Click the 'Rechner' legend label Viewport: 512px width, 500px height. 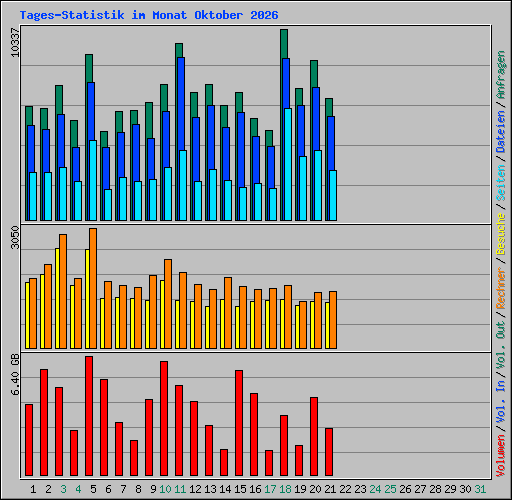pyautogui.click(x=501, y=288)
